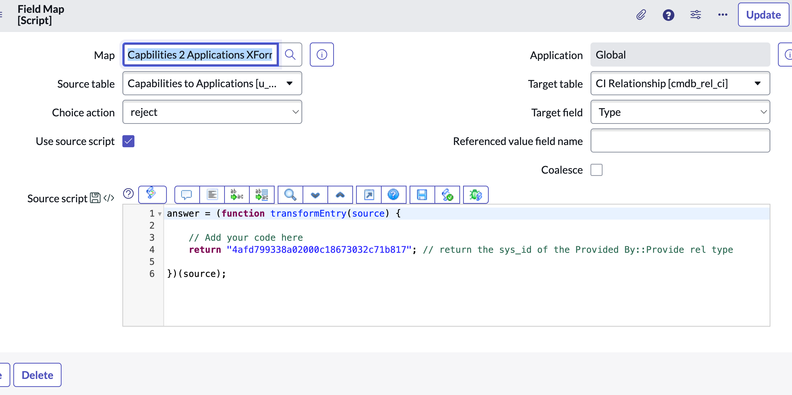Click the Application Global field
Image resolution: width=792 pixels, height=395 pixels.
tap(680, 55)
